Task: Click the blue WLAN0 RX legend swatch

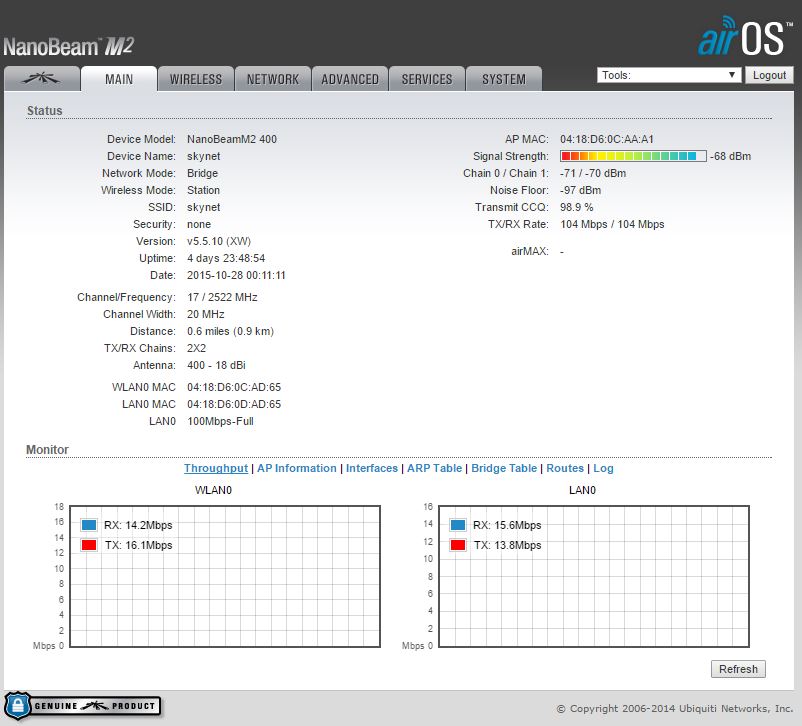Action: point(89,525)
